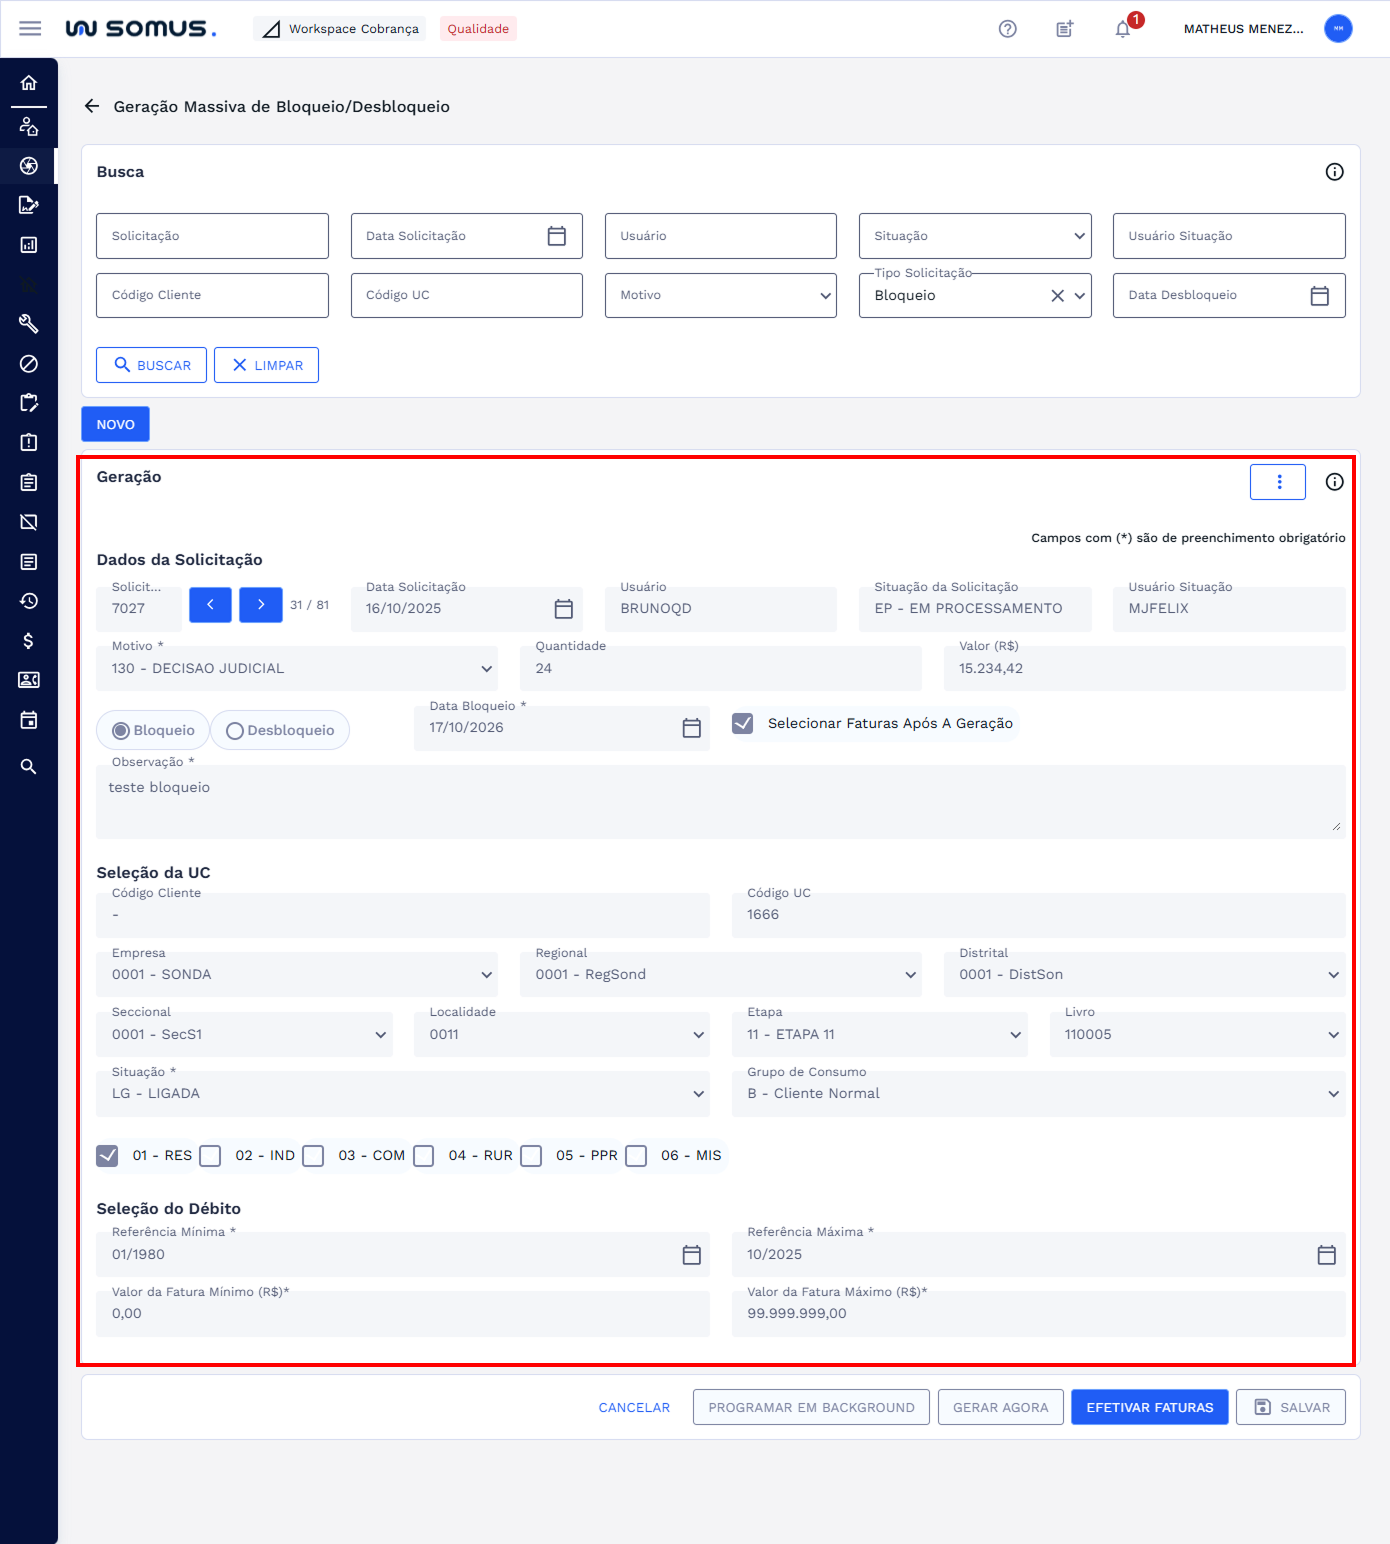Open the Geração three-dot options menu
Viewport: 1390px width, 1544px height.
click(x=1277, y=482)
